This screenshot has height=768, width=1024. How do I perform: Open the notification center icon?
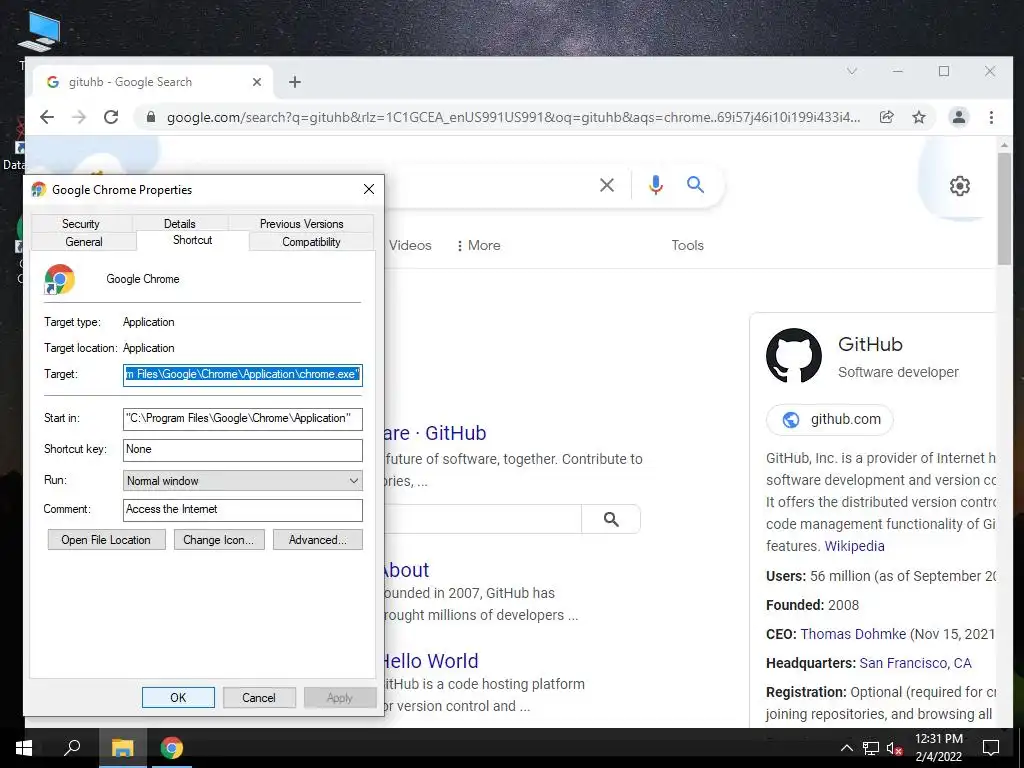click(x=991, y=748)
